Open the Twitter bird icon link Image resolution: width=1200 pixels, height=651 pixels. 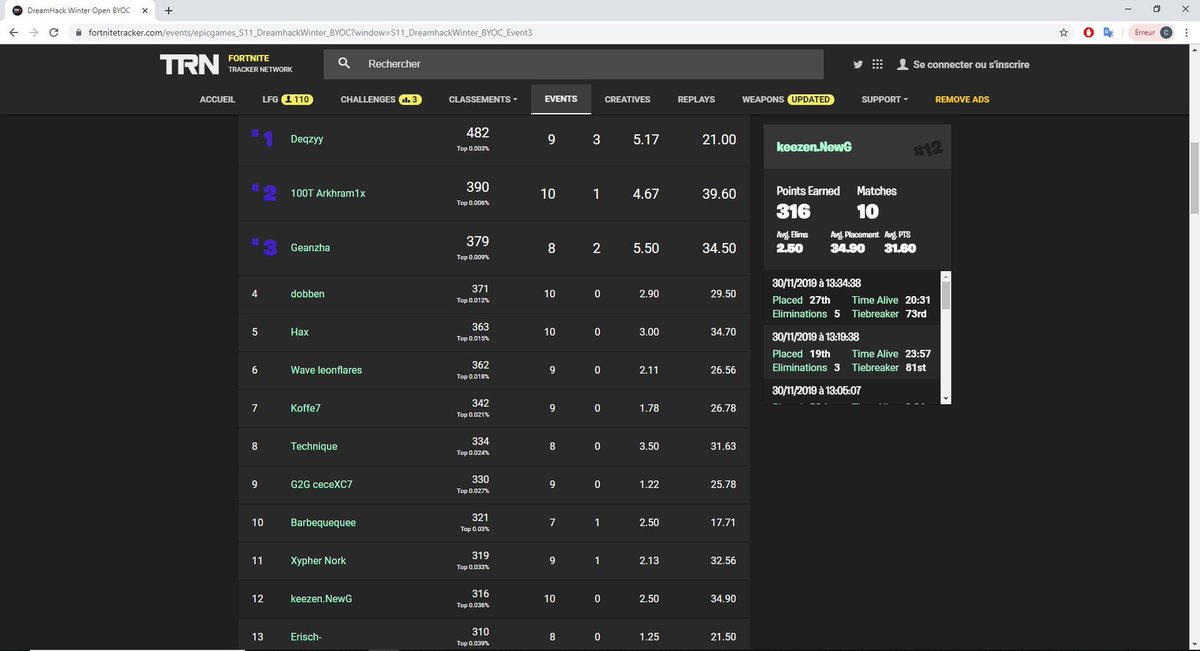(858, 64)
